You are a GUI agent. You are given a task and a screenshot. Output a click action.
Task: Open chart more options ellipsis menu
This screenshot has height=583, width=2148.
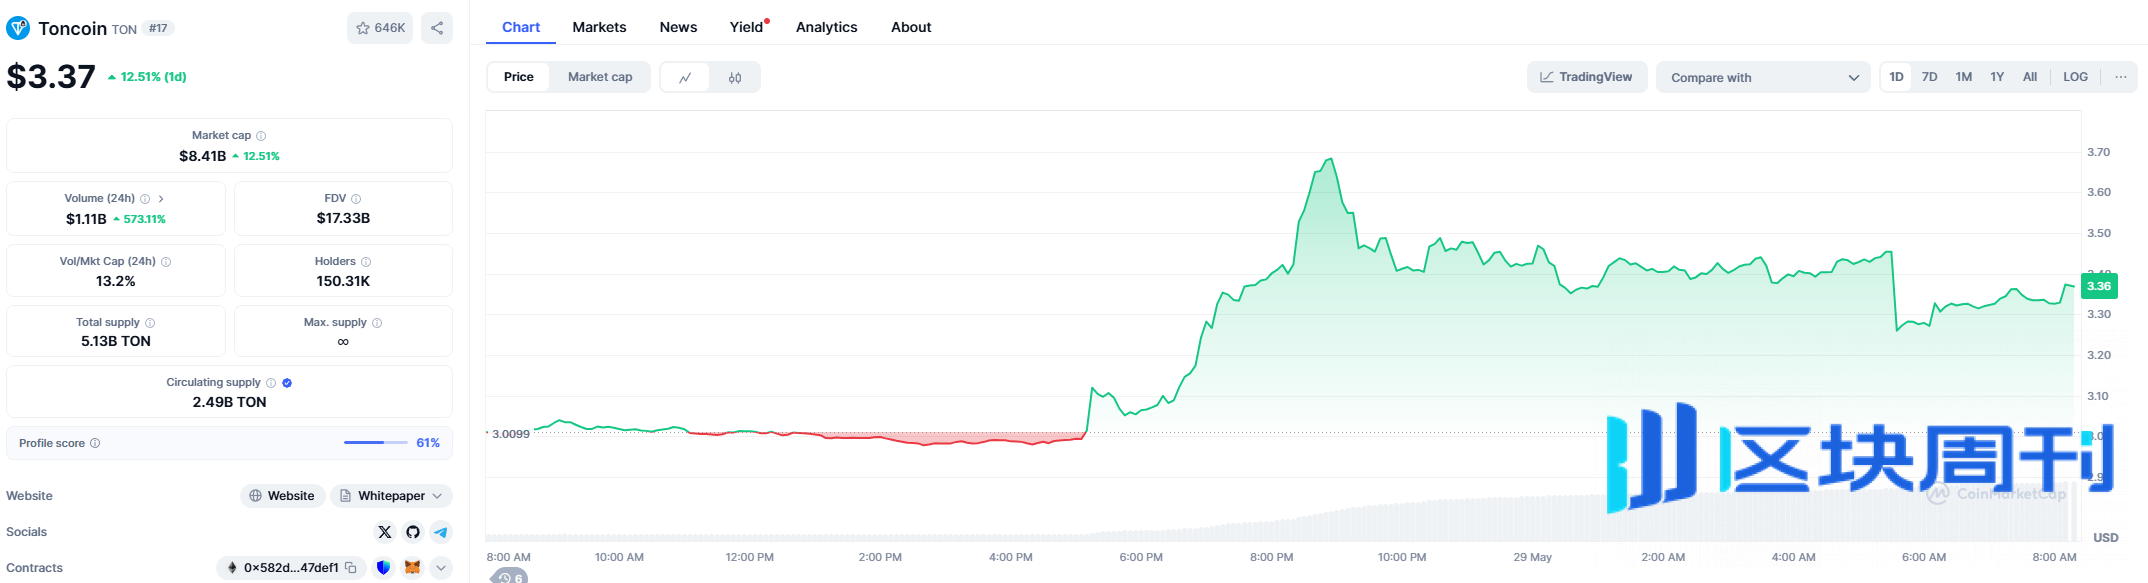click(2120, 77)
